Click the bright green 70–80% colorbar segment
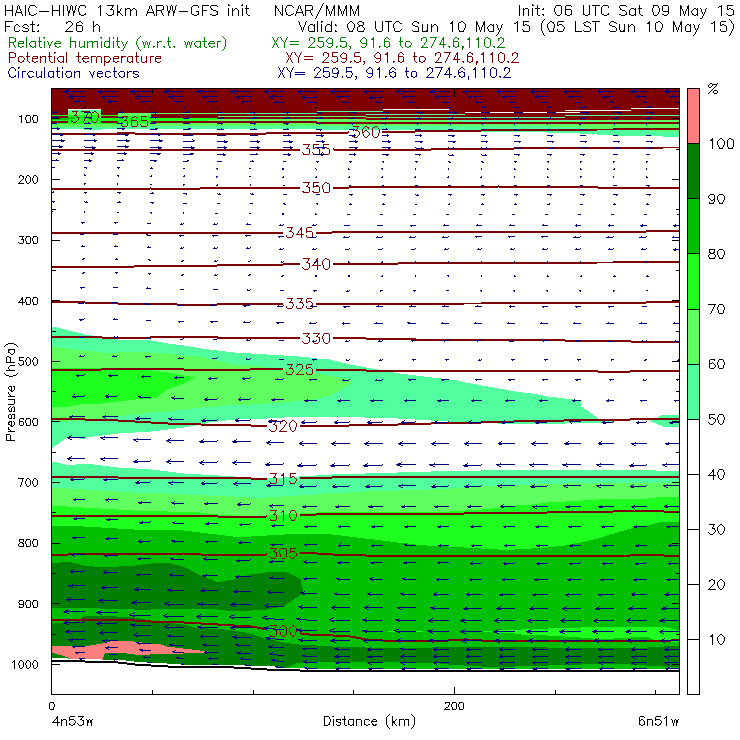740x740 pixels. pos(693,281)
